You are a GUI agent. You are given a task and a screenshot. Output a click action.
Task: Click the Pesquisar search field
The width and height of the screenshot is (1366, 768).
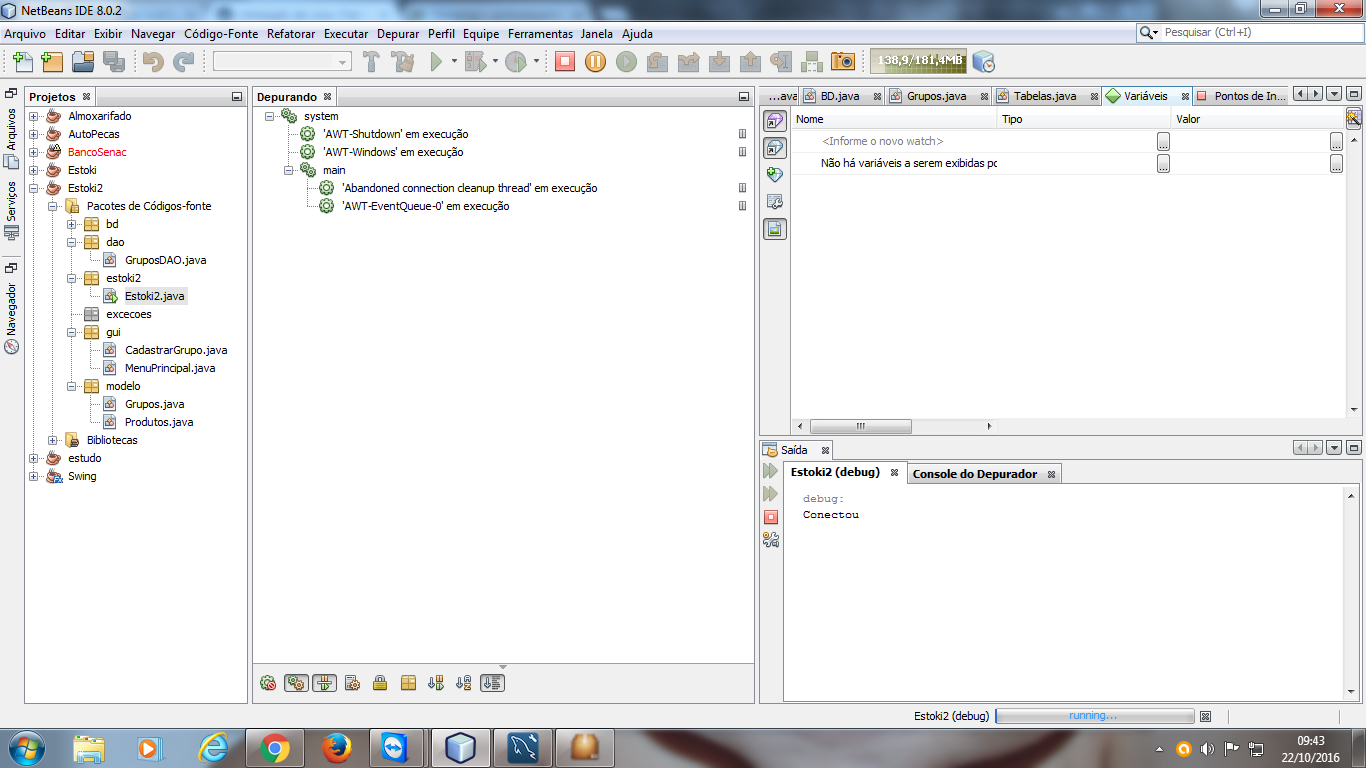[x=1262, y=32]
